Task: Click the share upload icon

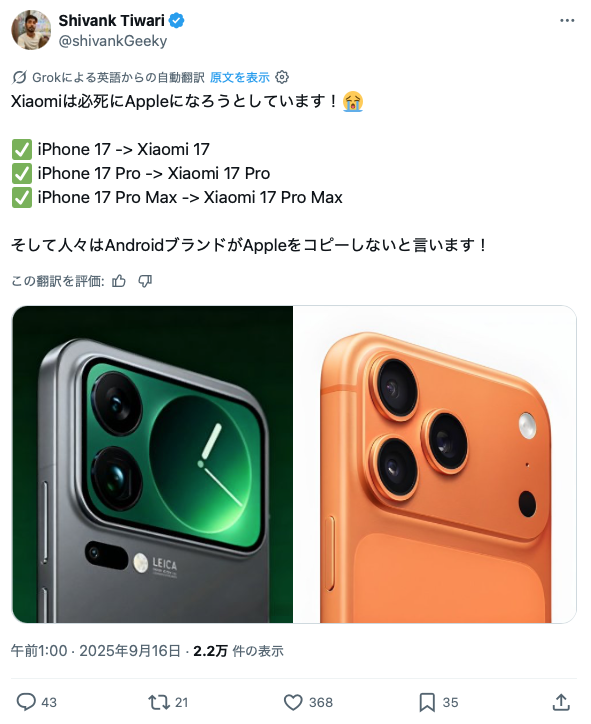Action: [x=561, y=702]
